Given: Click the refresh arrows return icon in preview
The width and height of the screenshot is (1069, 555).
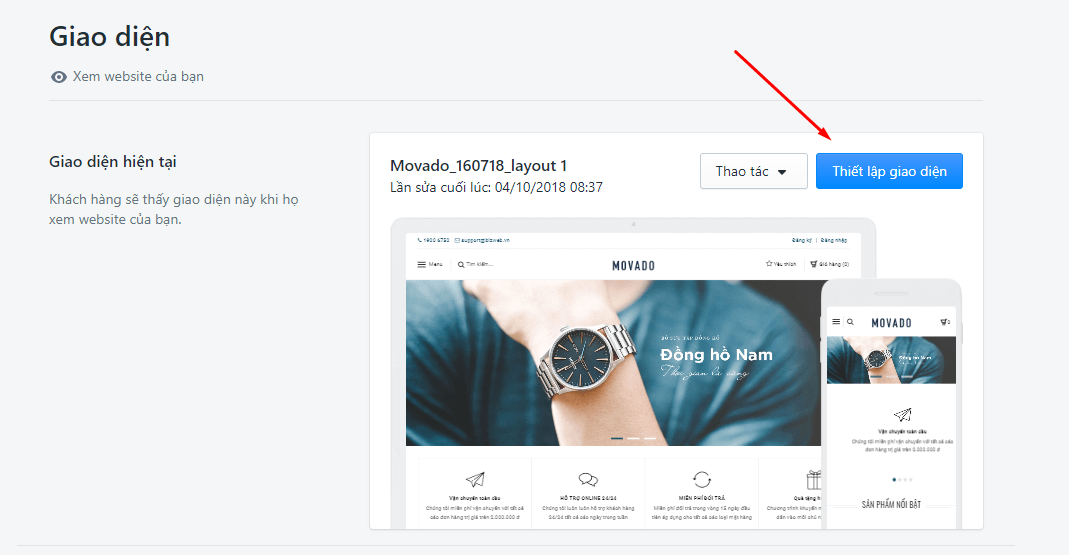Looking at the screenshot, I should [702, 479].
